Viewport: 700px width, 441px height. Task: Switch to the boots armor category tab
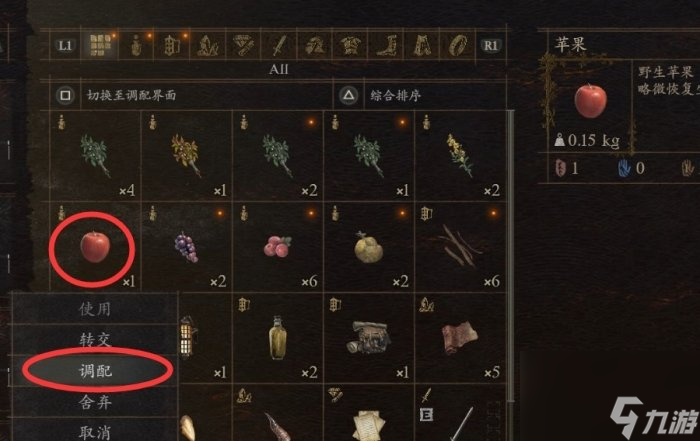(386, 45)
